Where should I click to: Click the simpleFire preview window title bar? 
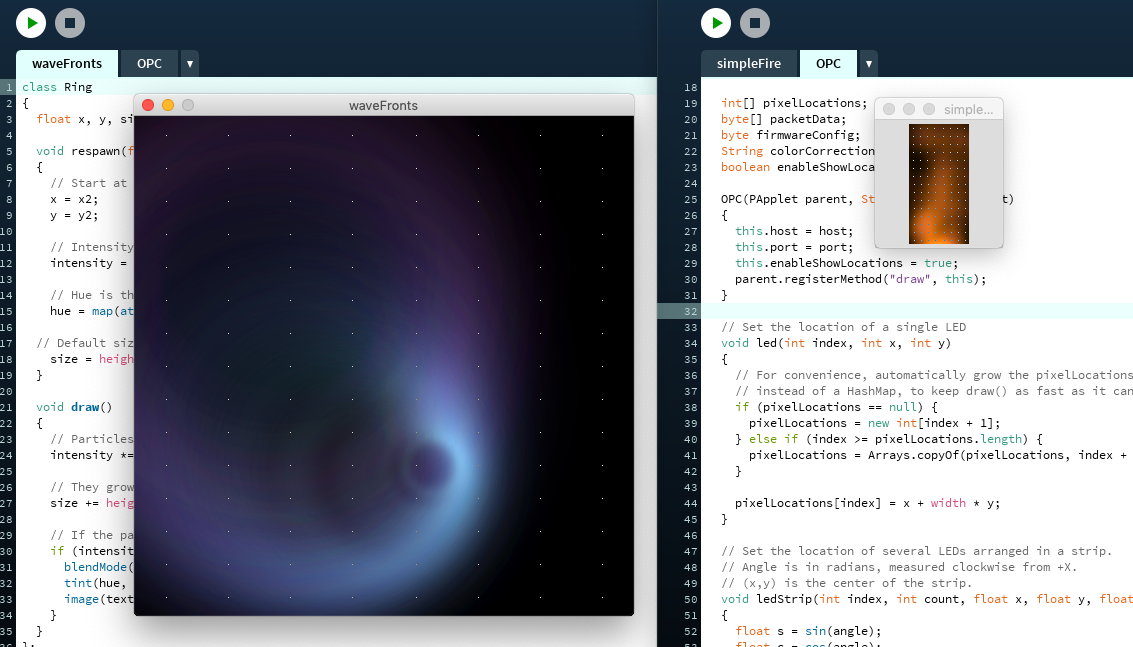967,109
